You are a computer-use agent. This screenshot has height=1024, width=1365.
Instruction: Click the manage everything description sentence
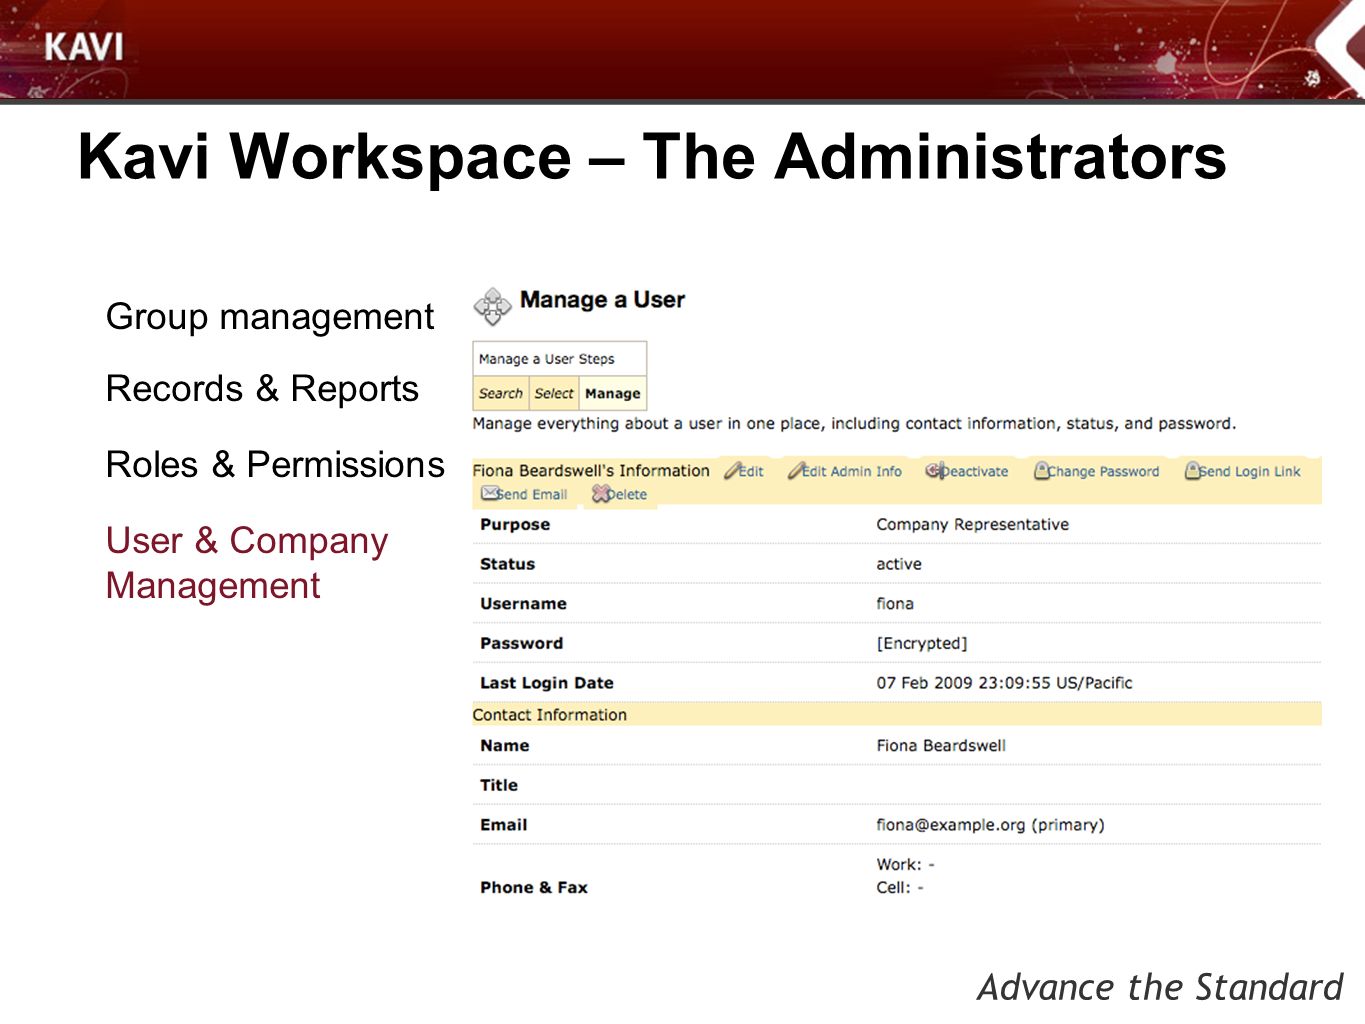(x=854, y=424)
